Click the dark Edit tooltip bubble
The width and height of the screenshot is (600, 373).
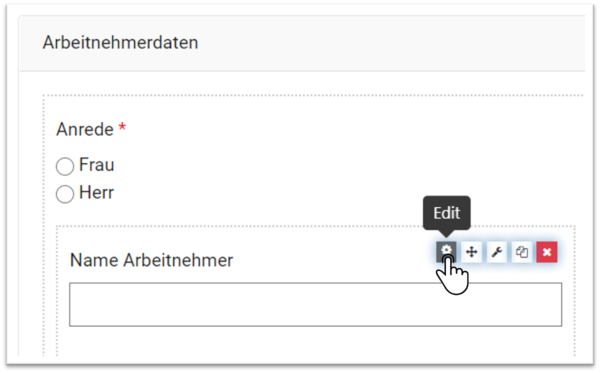click(447, 213)
